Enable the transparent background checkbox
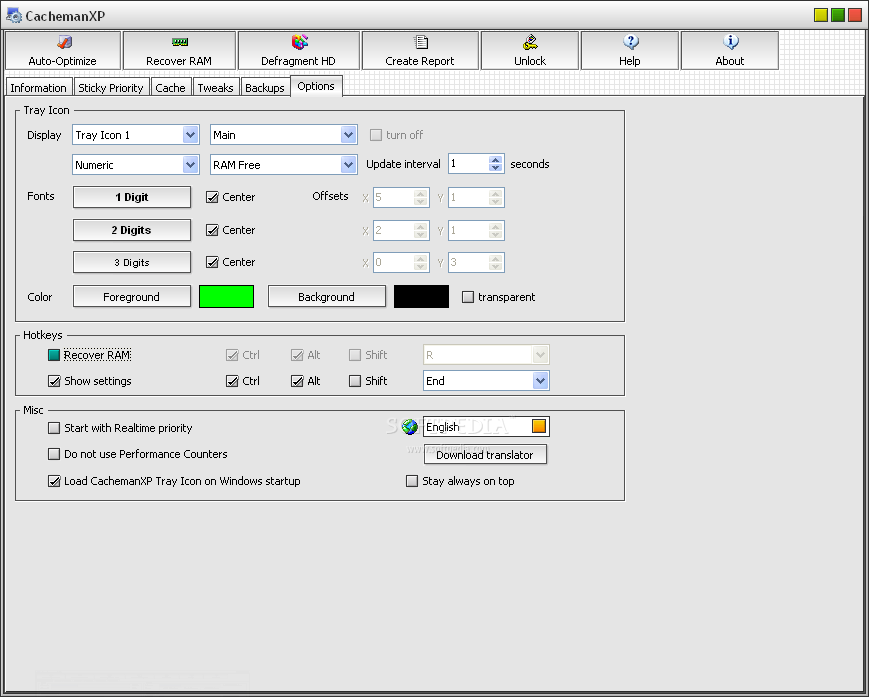 [468, 297]
